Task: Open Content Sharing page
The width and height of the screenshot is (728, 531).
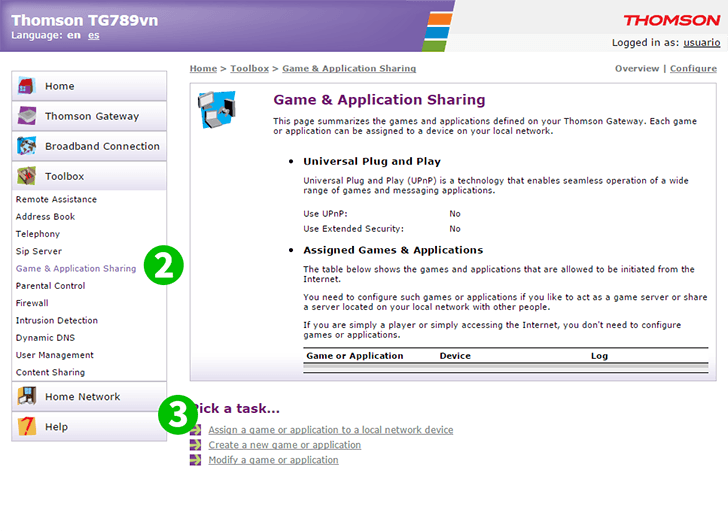Action: click(x=50, y=372)
